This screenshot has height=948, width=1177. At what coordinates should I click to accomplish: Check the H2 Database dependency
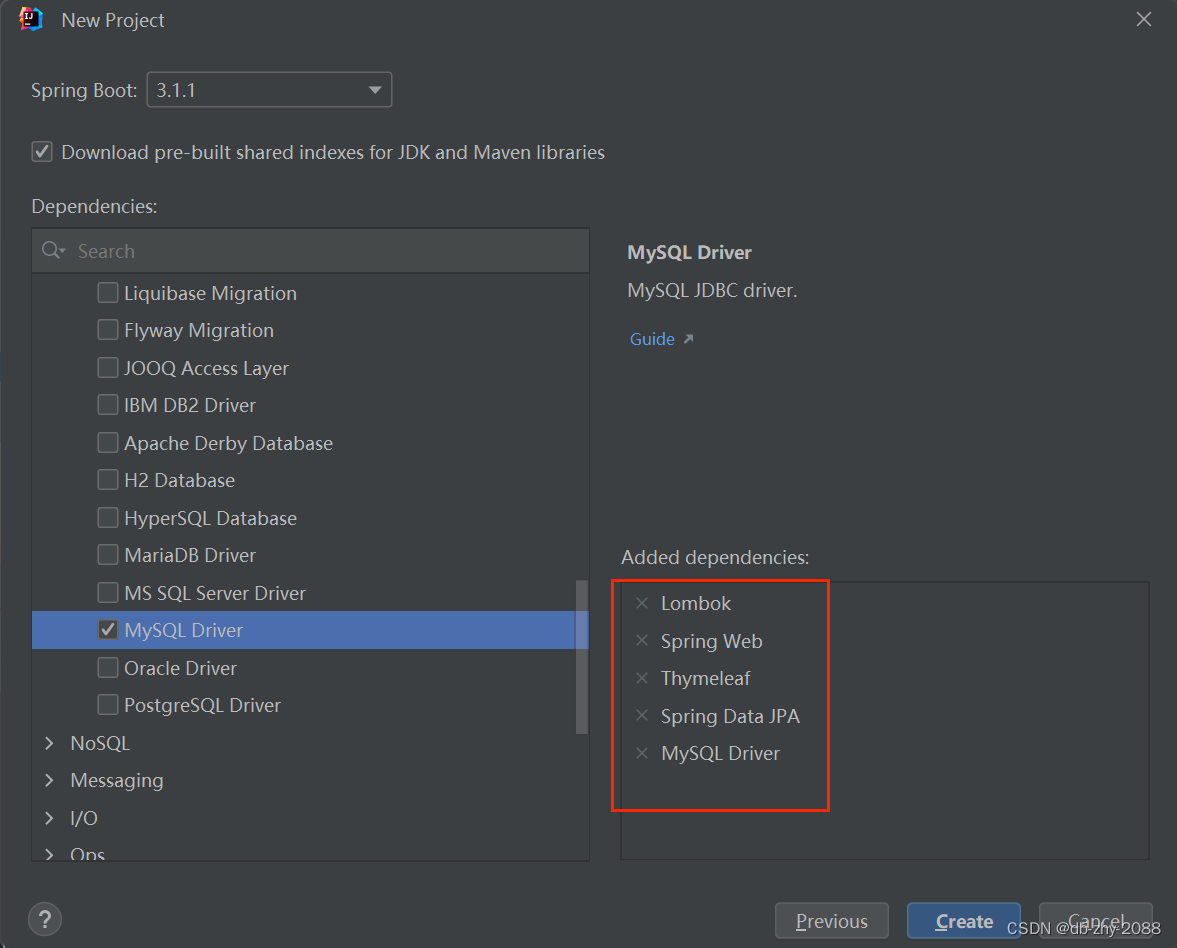click(108, 479)
